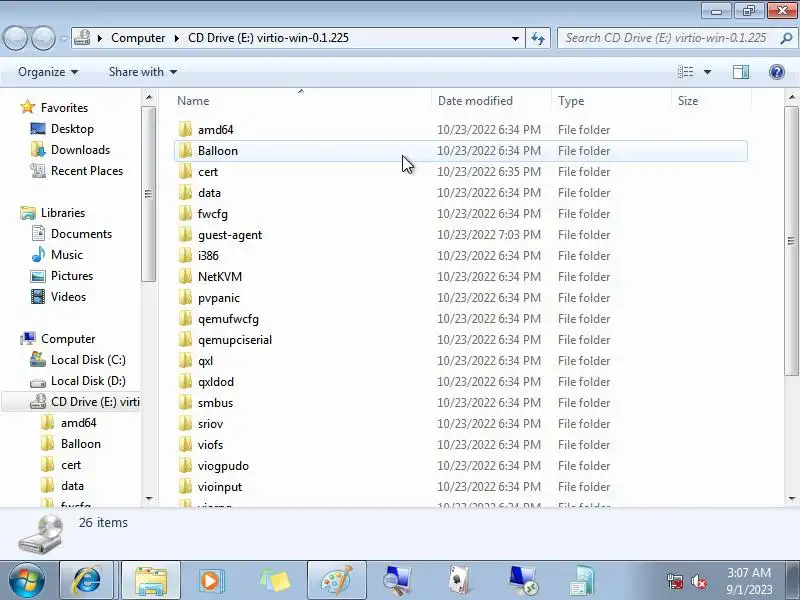Select the i386 folder row

(461, 255)
